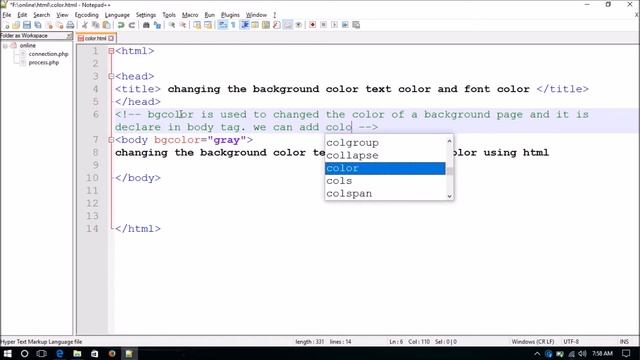Open the Macro menu
The image size is (640, 360).
(190, 15)
